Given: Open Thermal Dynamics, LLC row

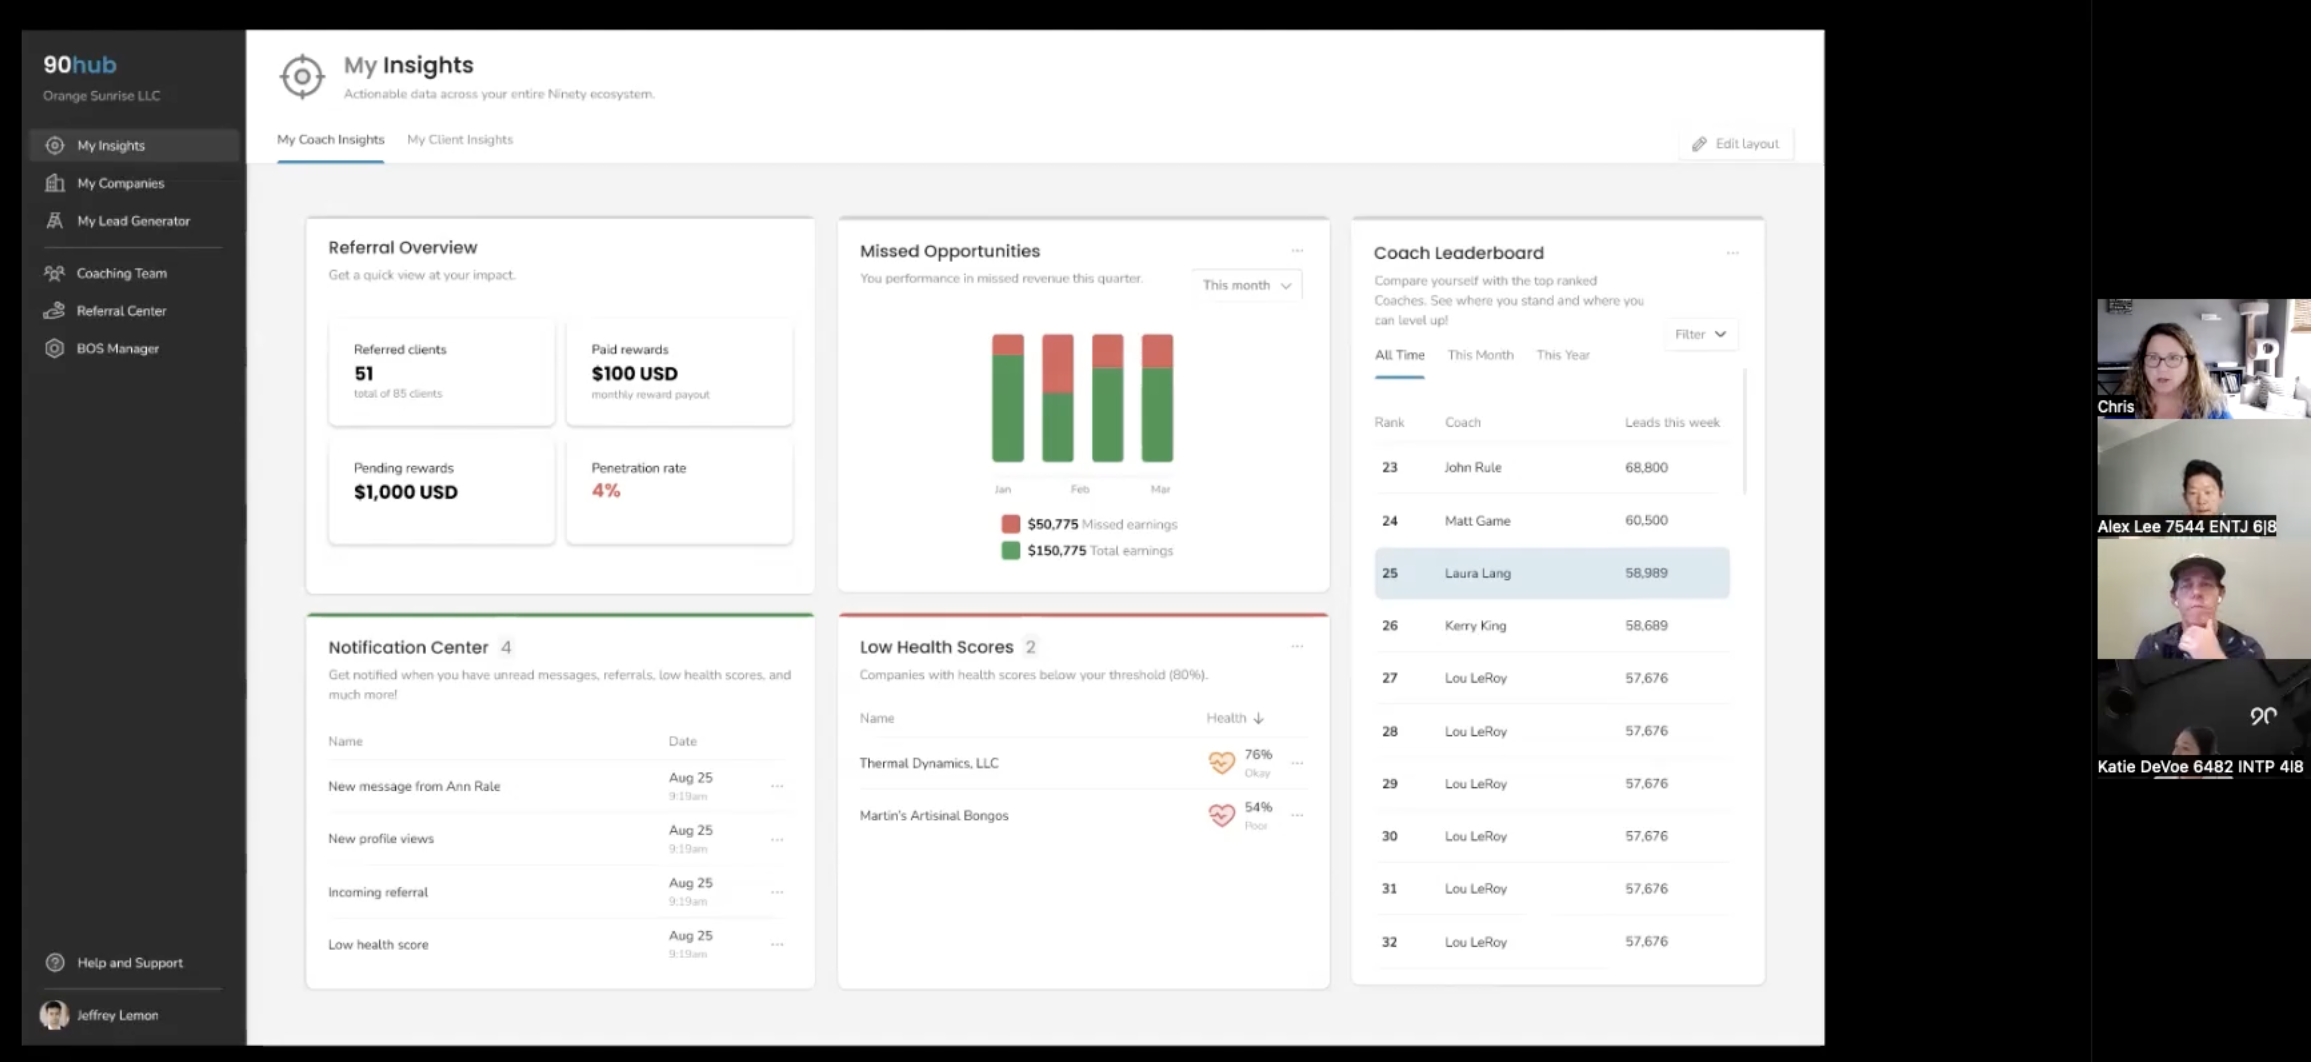Looking at the screenshot, I should tap(1083, 763).
